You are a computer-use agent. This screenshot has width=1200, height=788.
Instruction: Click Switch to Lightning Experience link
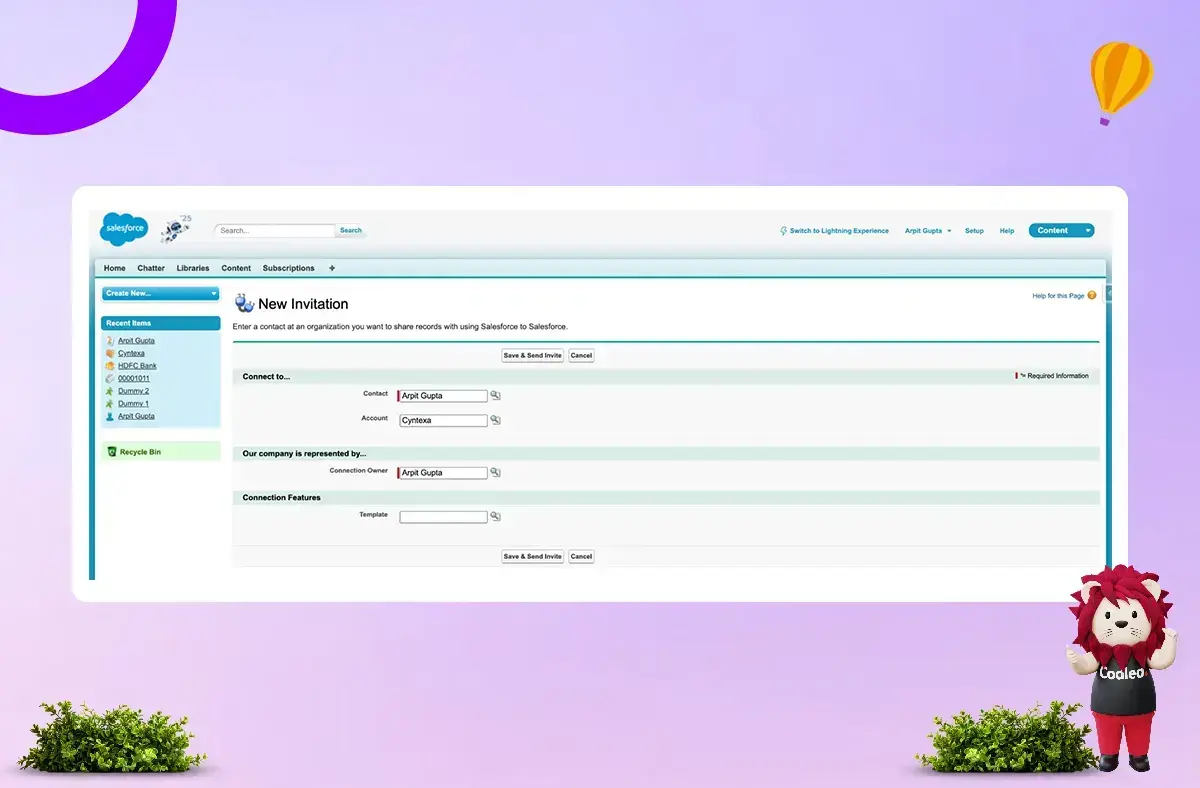[838, 231]
